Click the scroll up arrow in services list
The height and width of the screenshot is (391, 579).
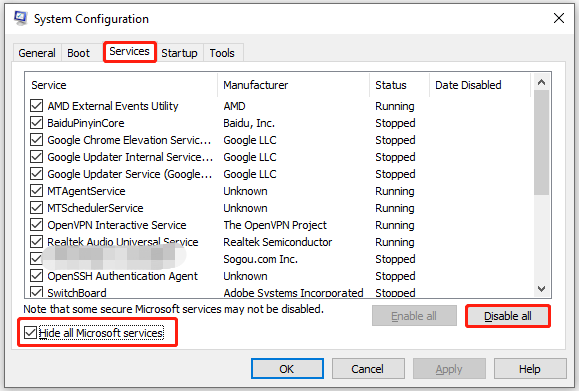point(541,82)
